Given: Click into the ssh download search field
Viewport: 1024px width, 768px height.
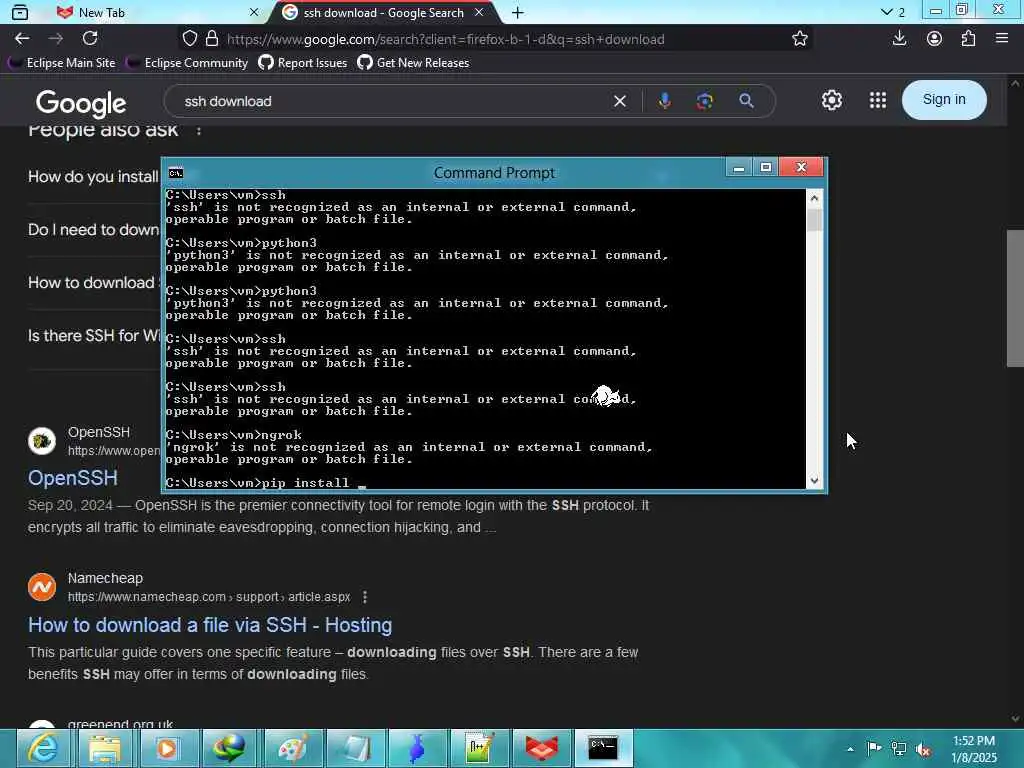Looking at the screenshot, I should tap(392, 101).
